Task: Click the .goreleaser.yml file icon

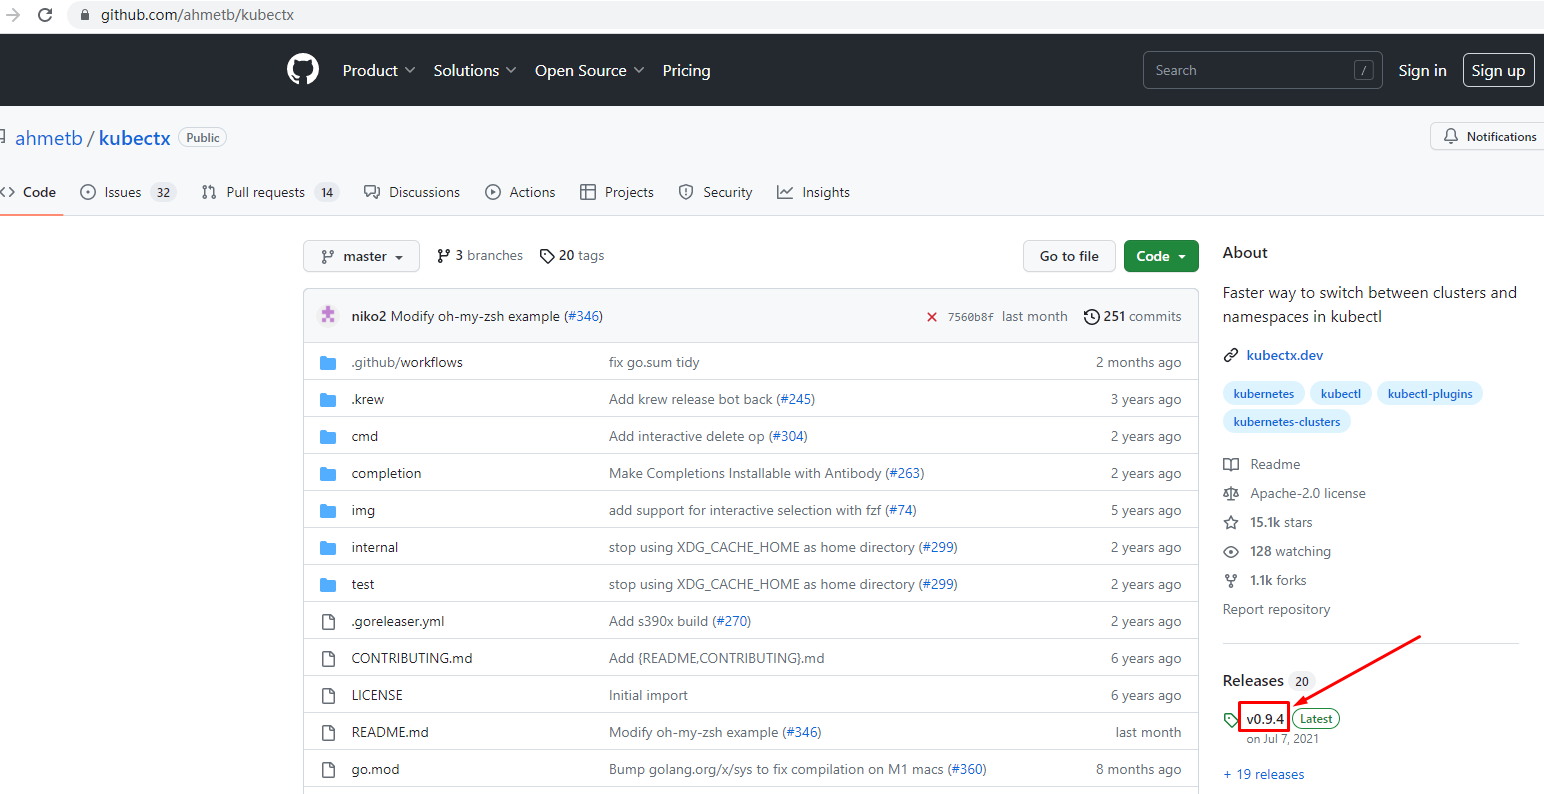Action: pos(328,621)
